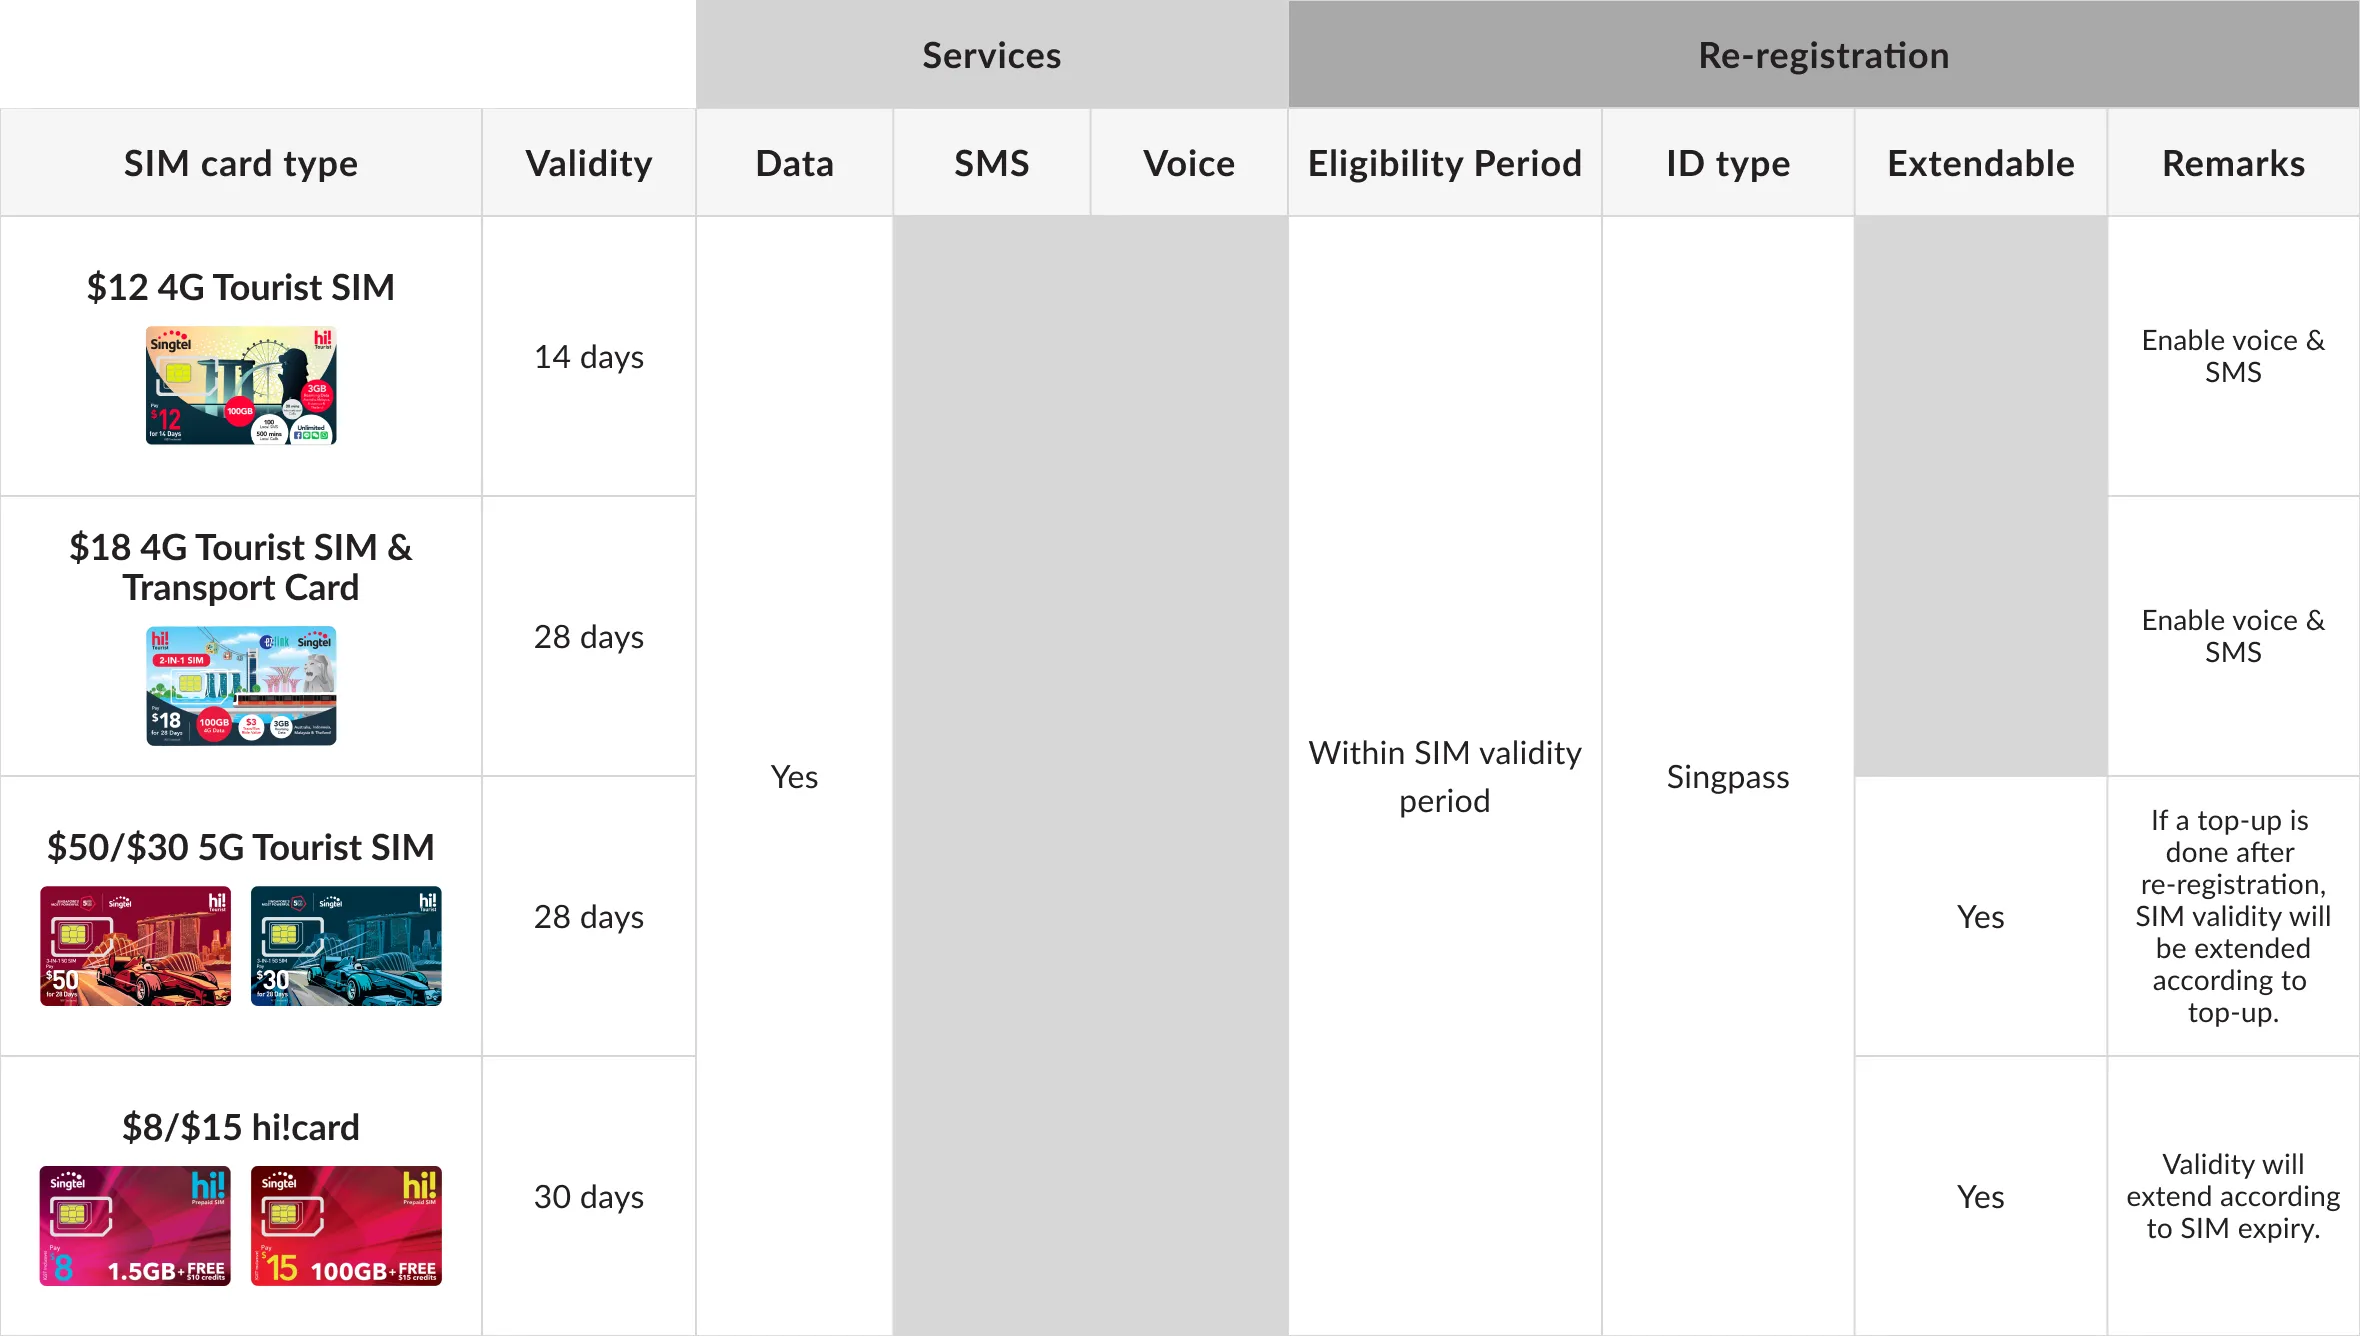Click the $8 hi!card 1.5GB image
Viewport: 2360px width, 1336px height.
coord(136,1226)
